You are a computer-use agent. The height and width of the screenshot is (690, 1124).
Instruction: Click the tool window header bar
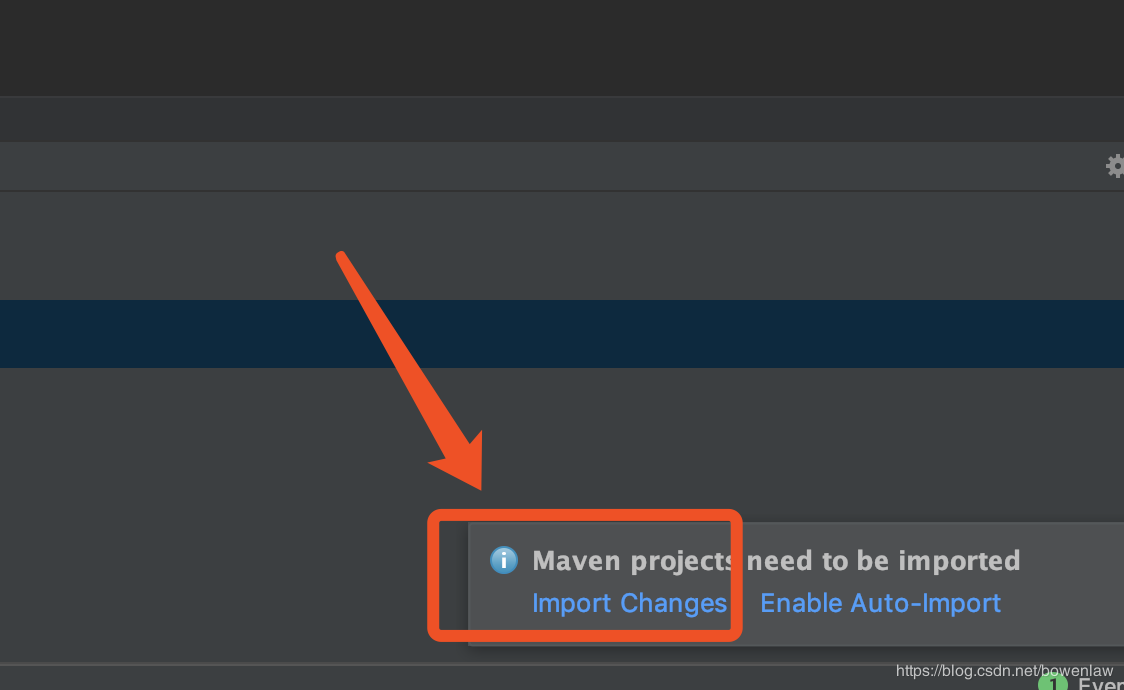tap(552, 166)
